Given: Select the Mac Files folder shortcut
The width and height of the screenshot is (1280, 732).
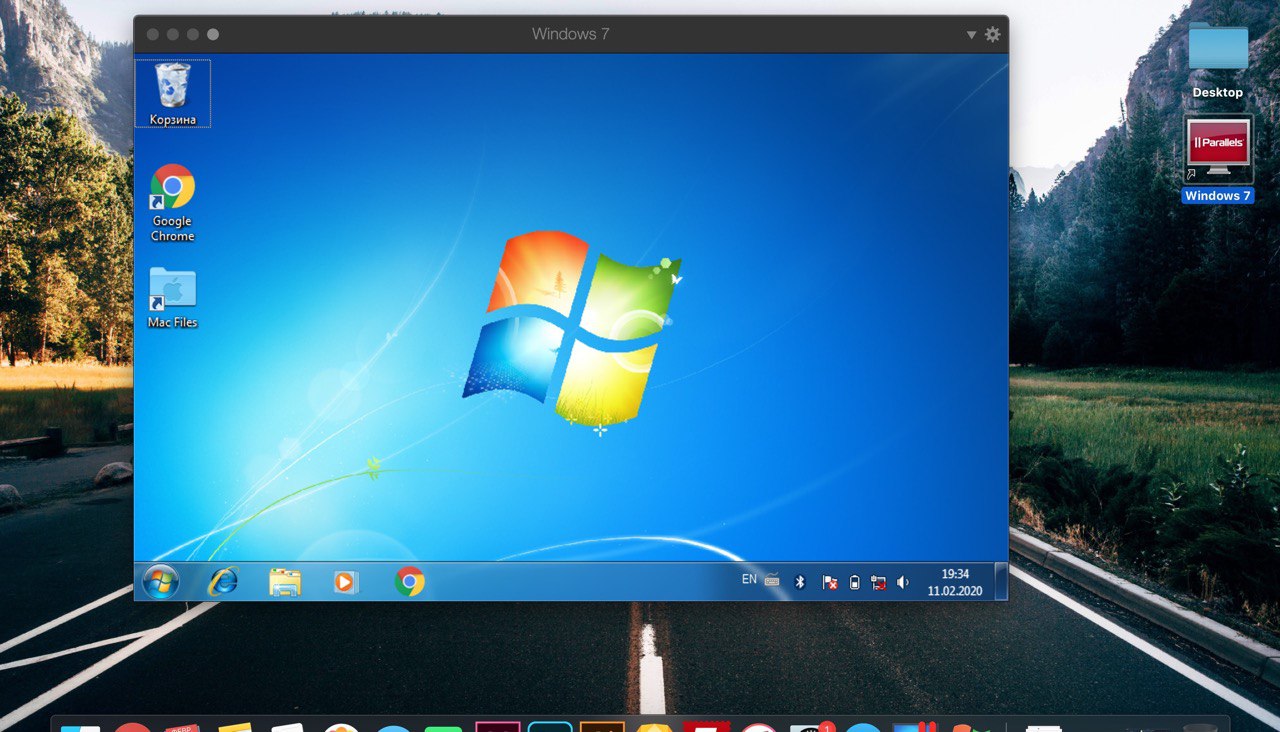Looking at the screenshot, I should [x=172, y=297].
